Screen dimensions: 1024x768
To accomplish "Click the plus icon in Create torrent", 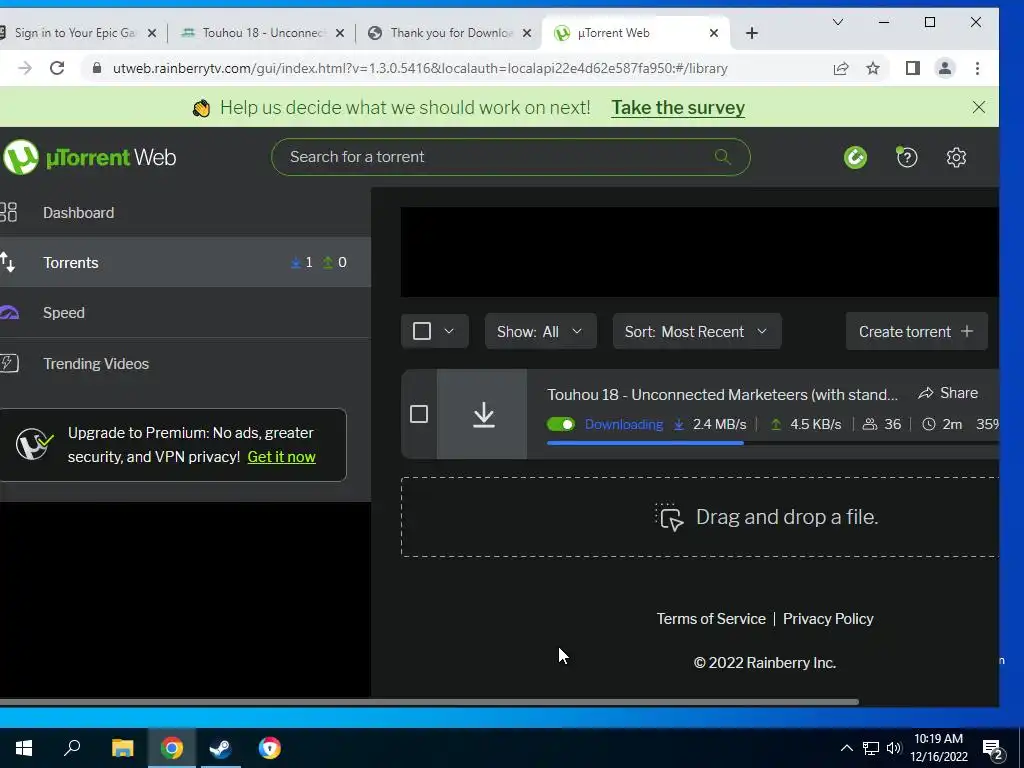I will click(x=967, y=331).
